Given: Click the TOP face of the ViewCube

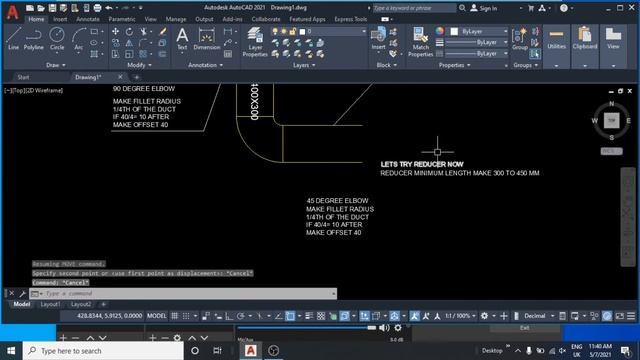Looking at the screenshot, I should pos(611,120).
